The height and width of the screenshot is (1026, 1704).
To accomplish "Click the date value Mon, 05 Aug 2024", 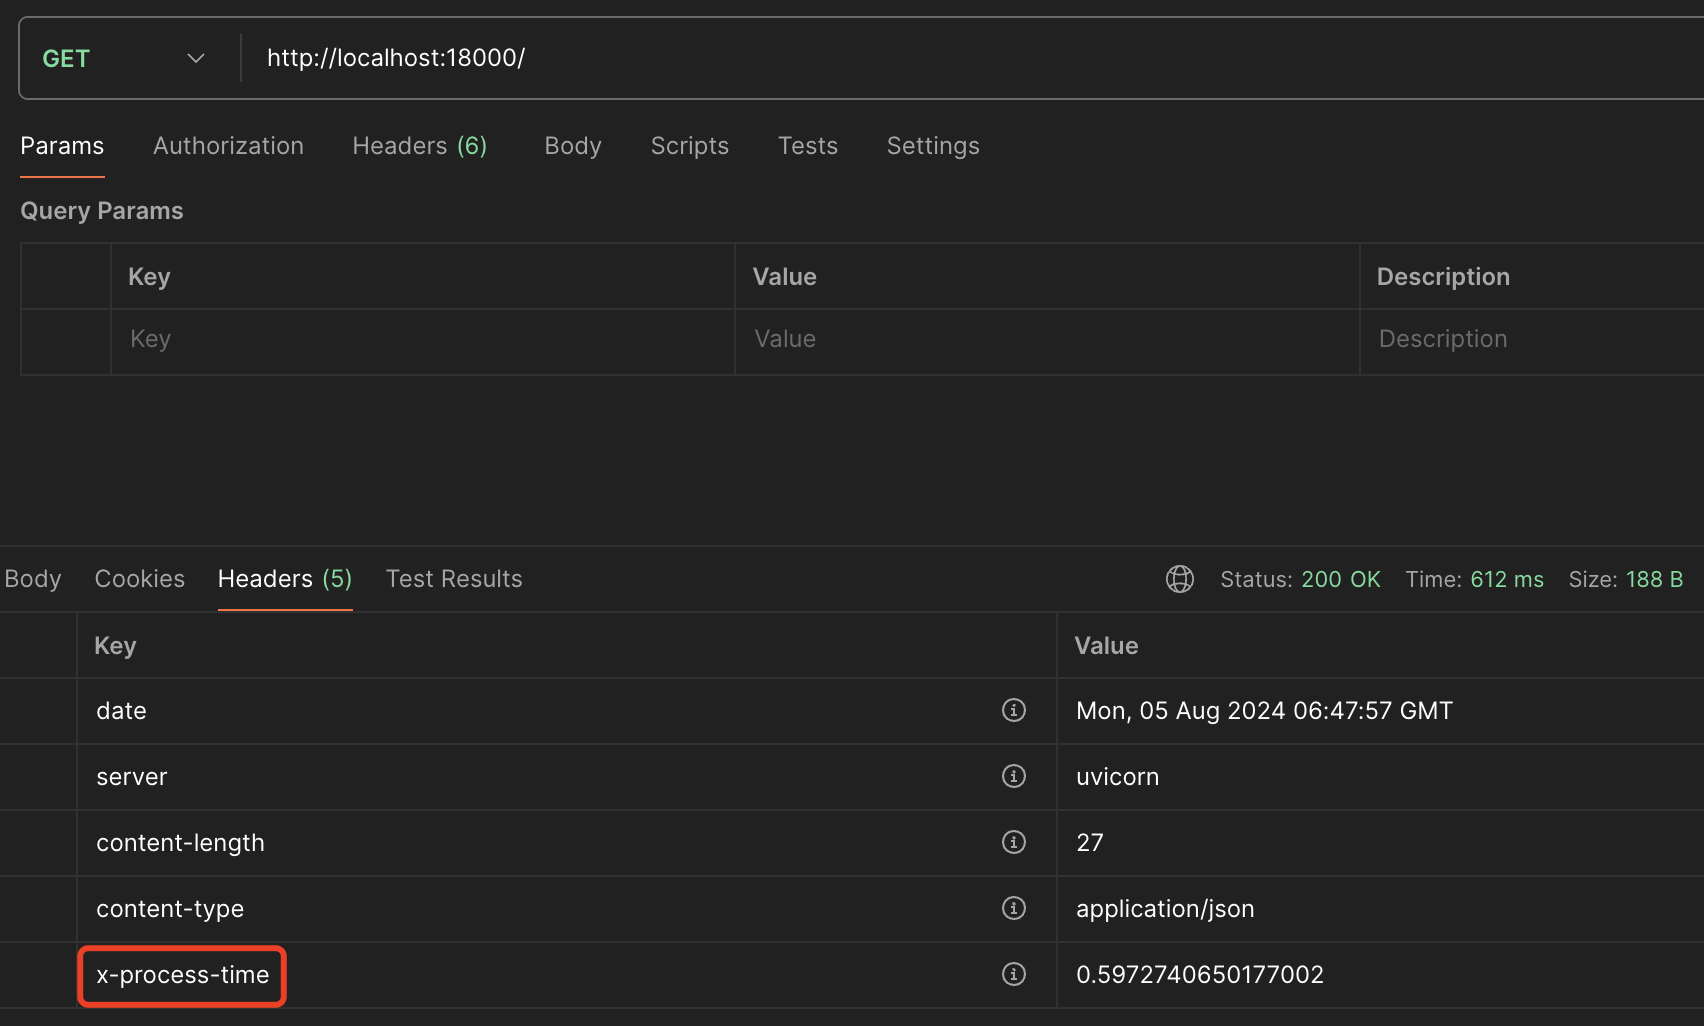I will click(x=1264, y=711).
